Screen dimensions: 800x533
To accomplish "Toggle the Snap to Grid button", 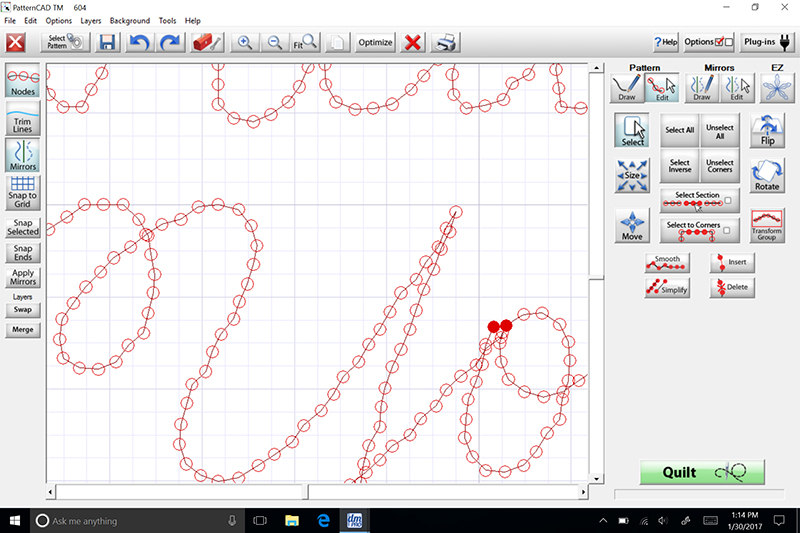I will (23, 190).
